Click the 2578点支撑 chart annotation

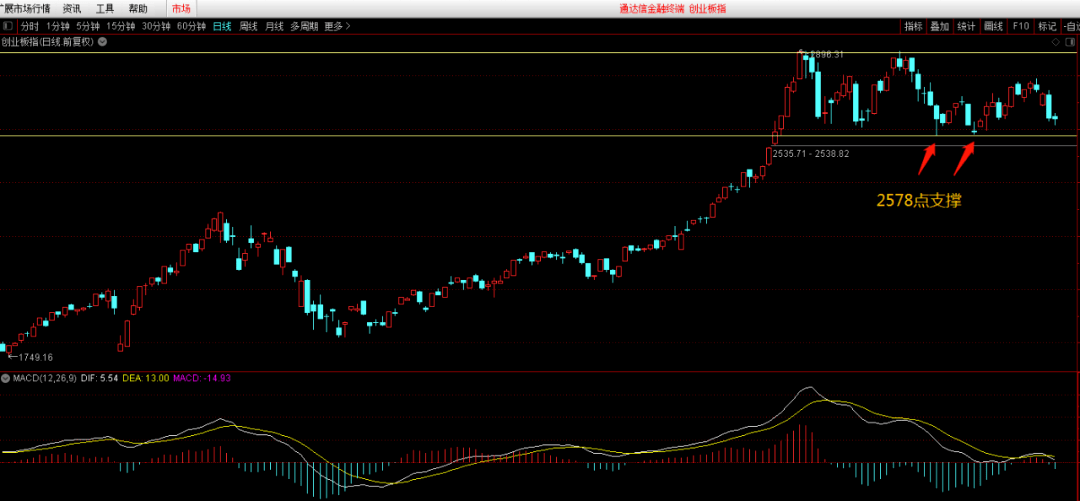[918, 201]
